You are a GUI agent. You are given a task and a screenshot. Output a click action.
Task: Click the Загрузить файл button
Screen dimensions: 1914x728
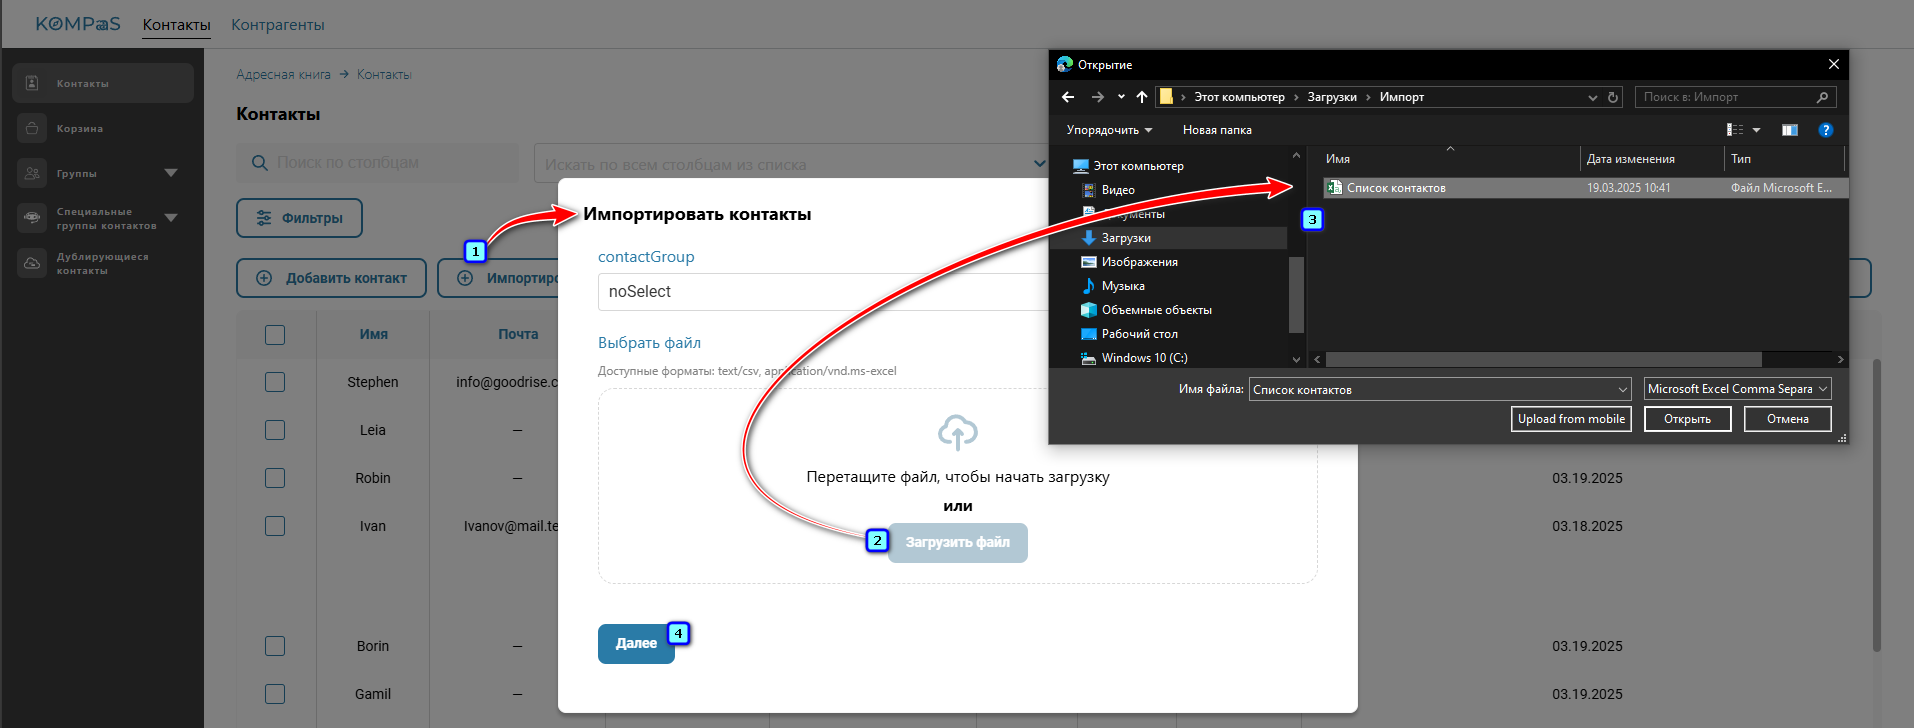958,543
